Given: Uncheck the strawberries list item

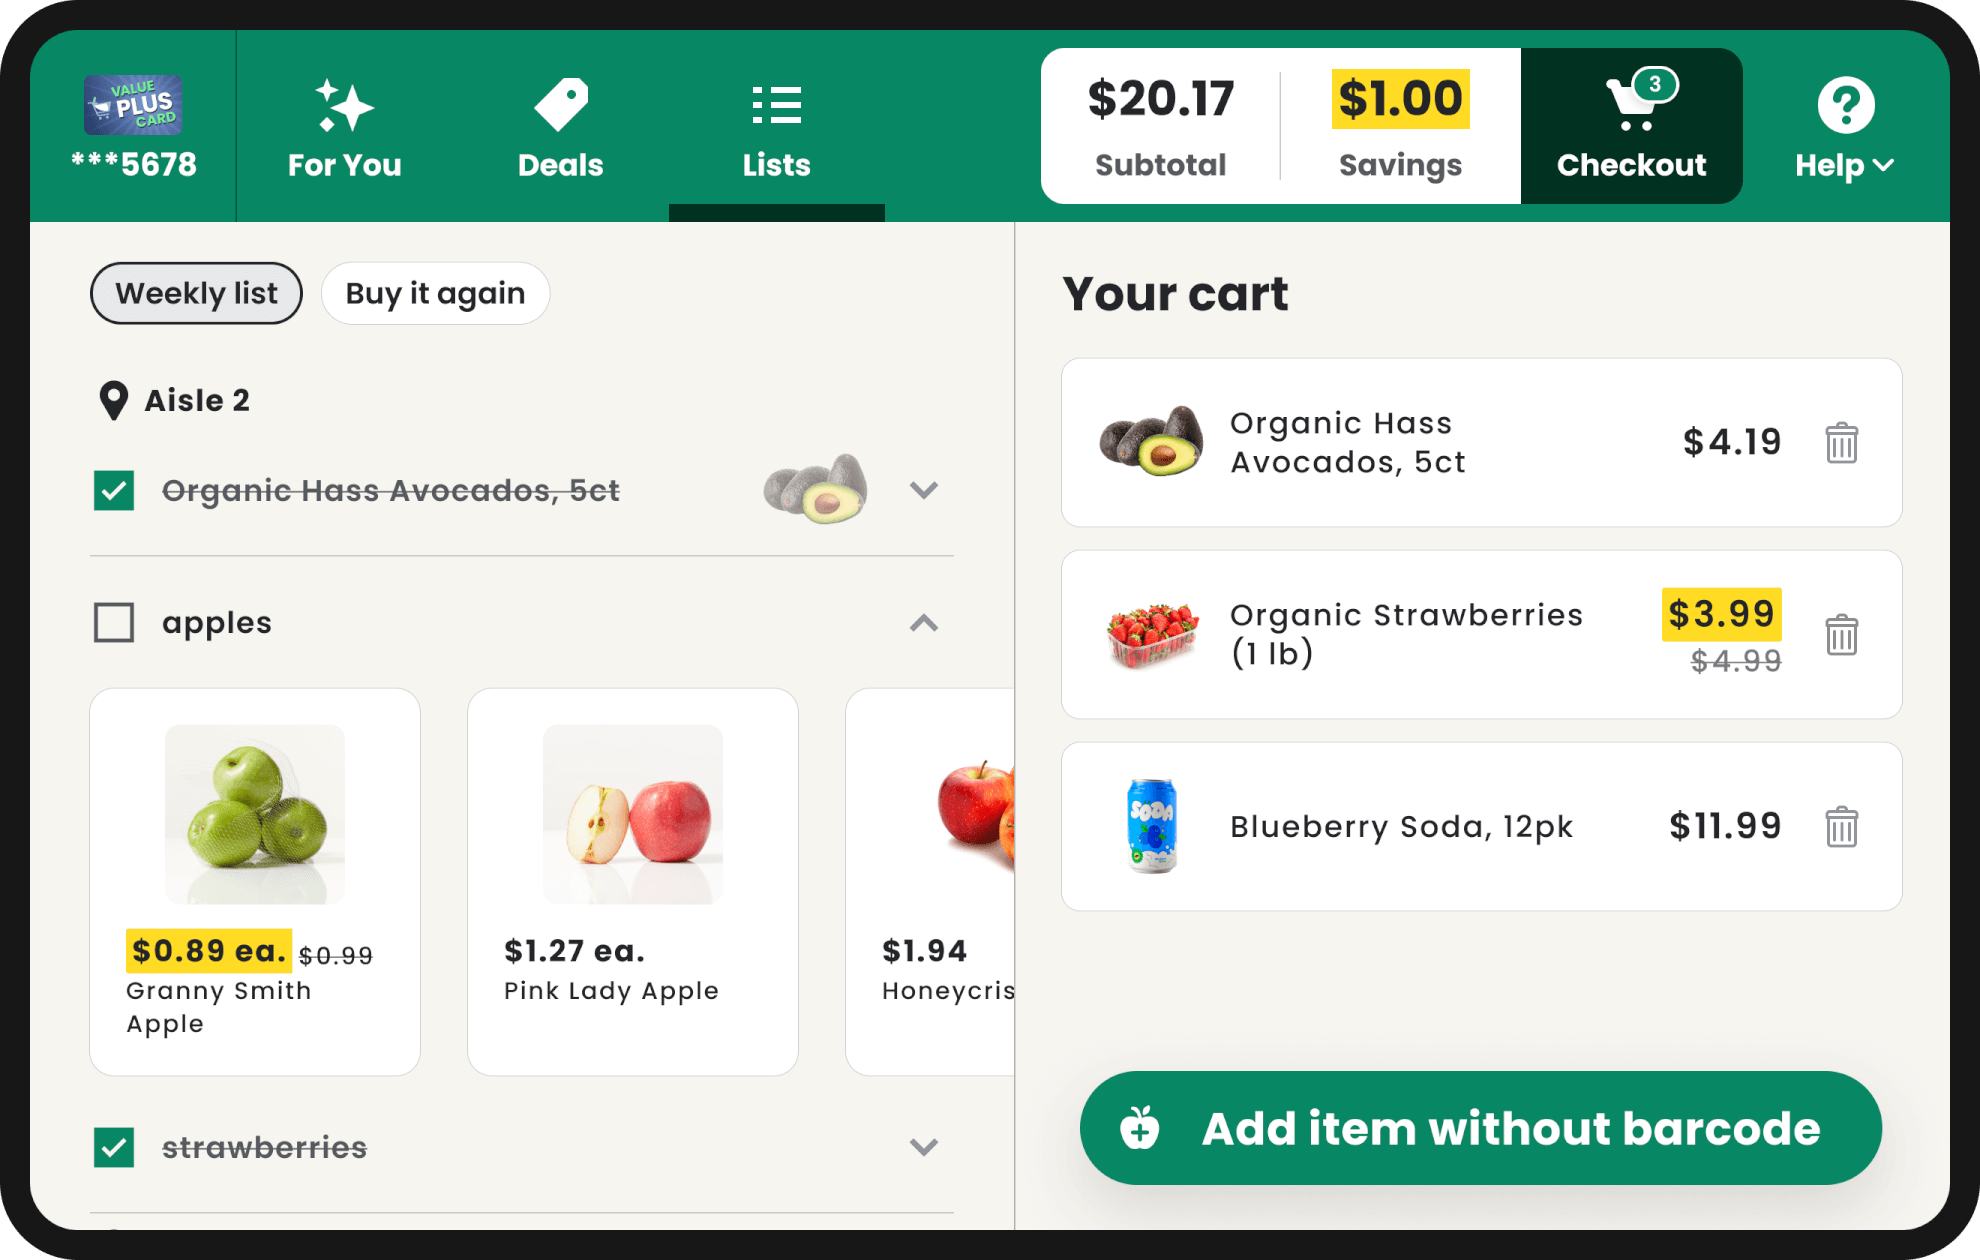Looking at the screenshot, I should click(x=113, y=1147).
